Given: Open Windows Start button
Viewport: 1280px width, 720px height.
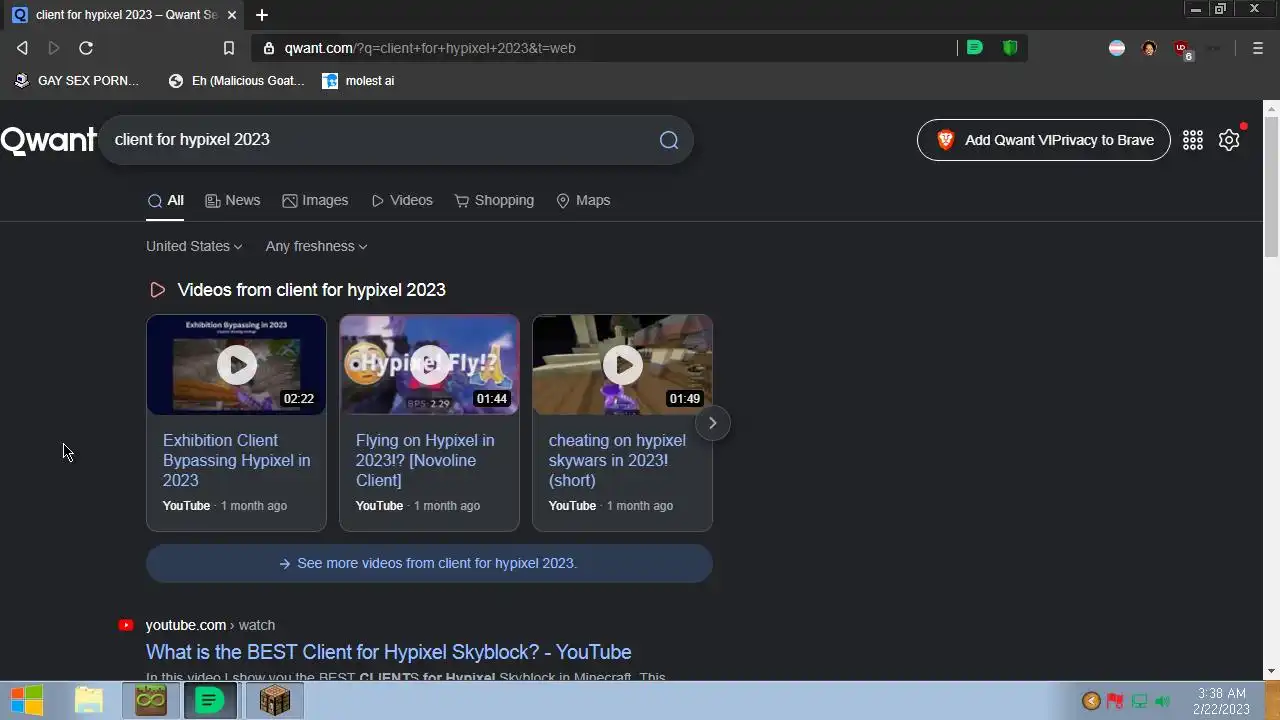Looking at the screenshot, I should click(27, 701).
